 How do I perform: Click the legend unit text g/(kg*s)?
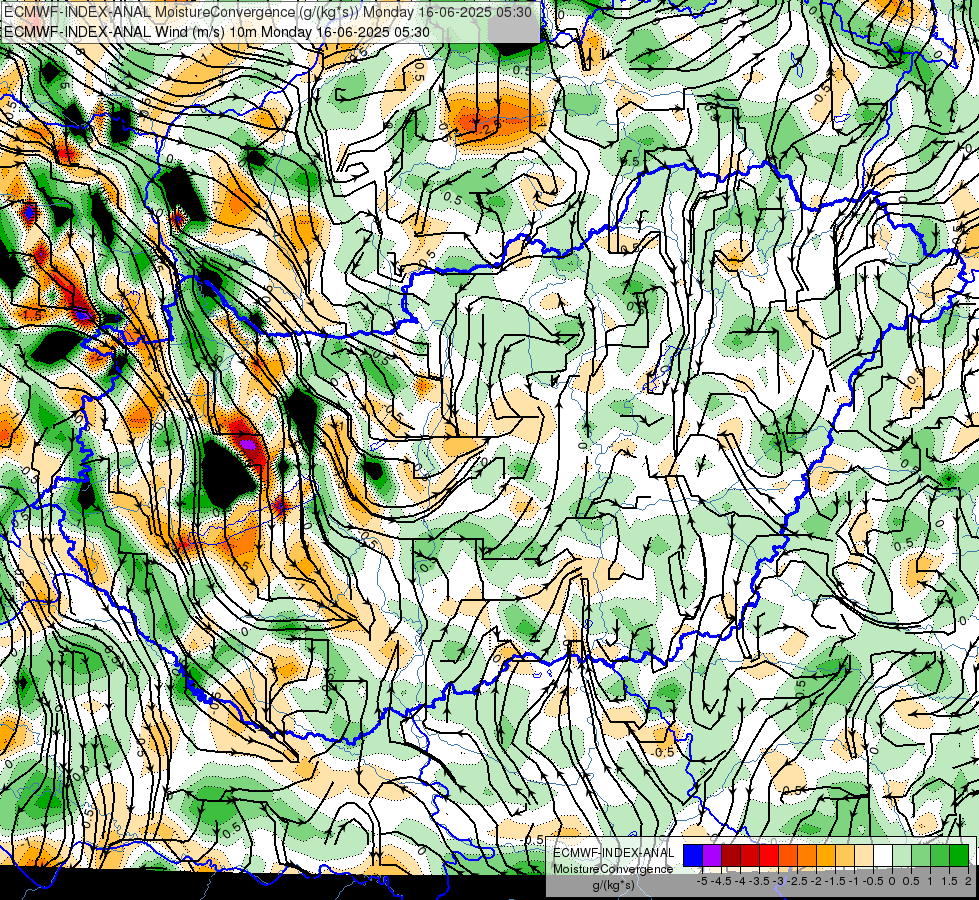613,885
